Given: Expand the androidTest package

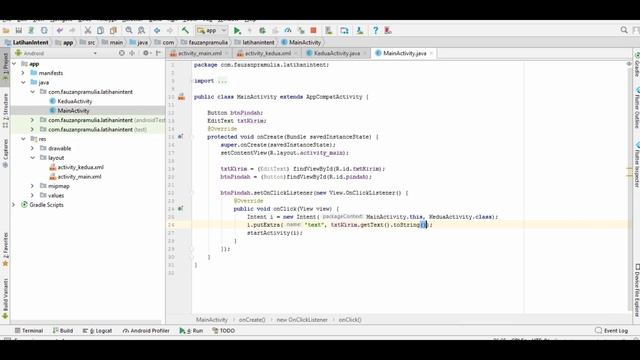Looking at the screenshot, I should pyautogui.click(x=32, y=120).
